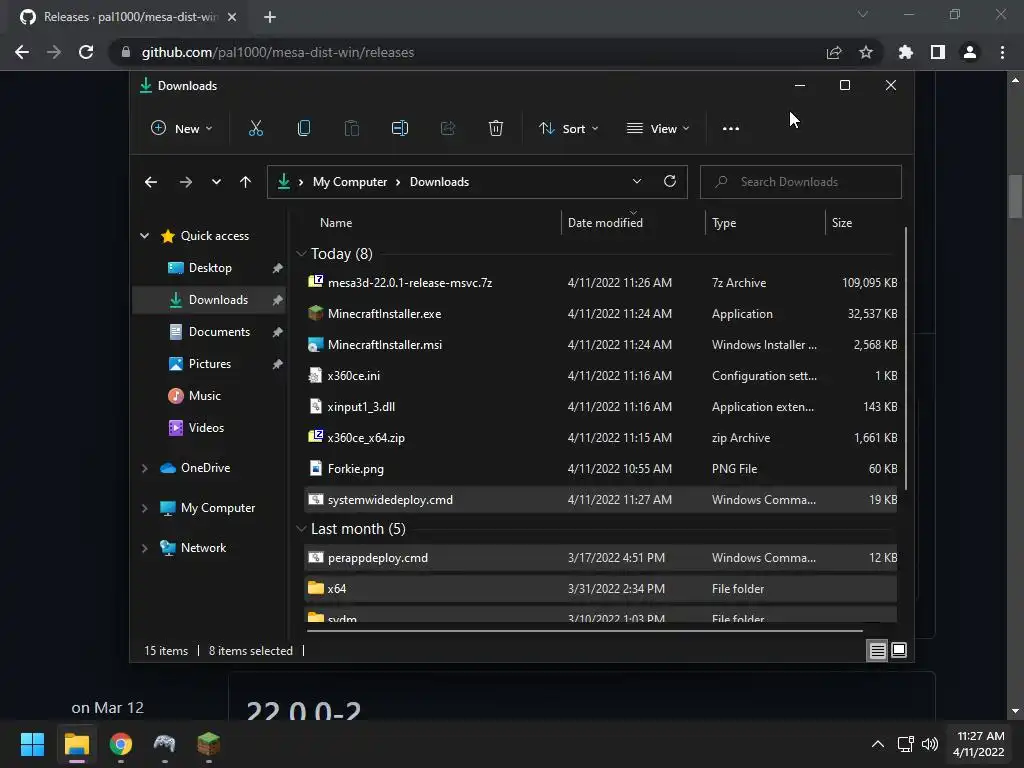This screenshot has width=1024, height=768.
Task: Select mesa3d-22.0.1-release-msvc.7z file
Action: click(x=601, y=283)
